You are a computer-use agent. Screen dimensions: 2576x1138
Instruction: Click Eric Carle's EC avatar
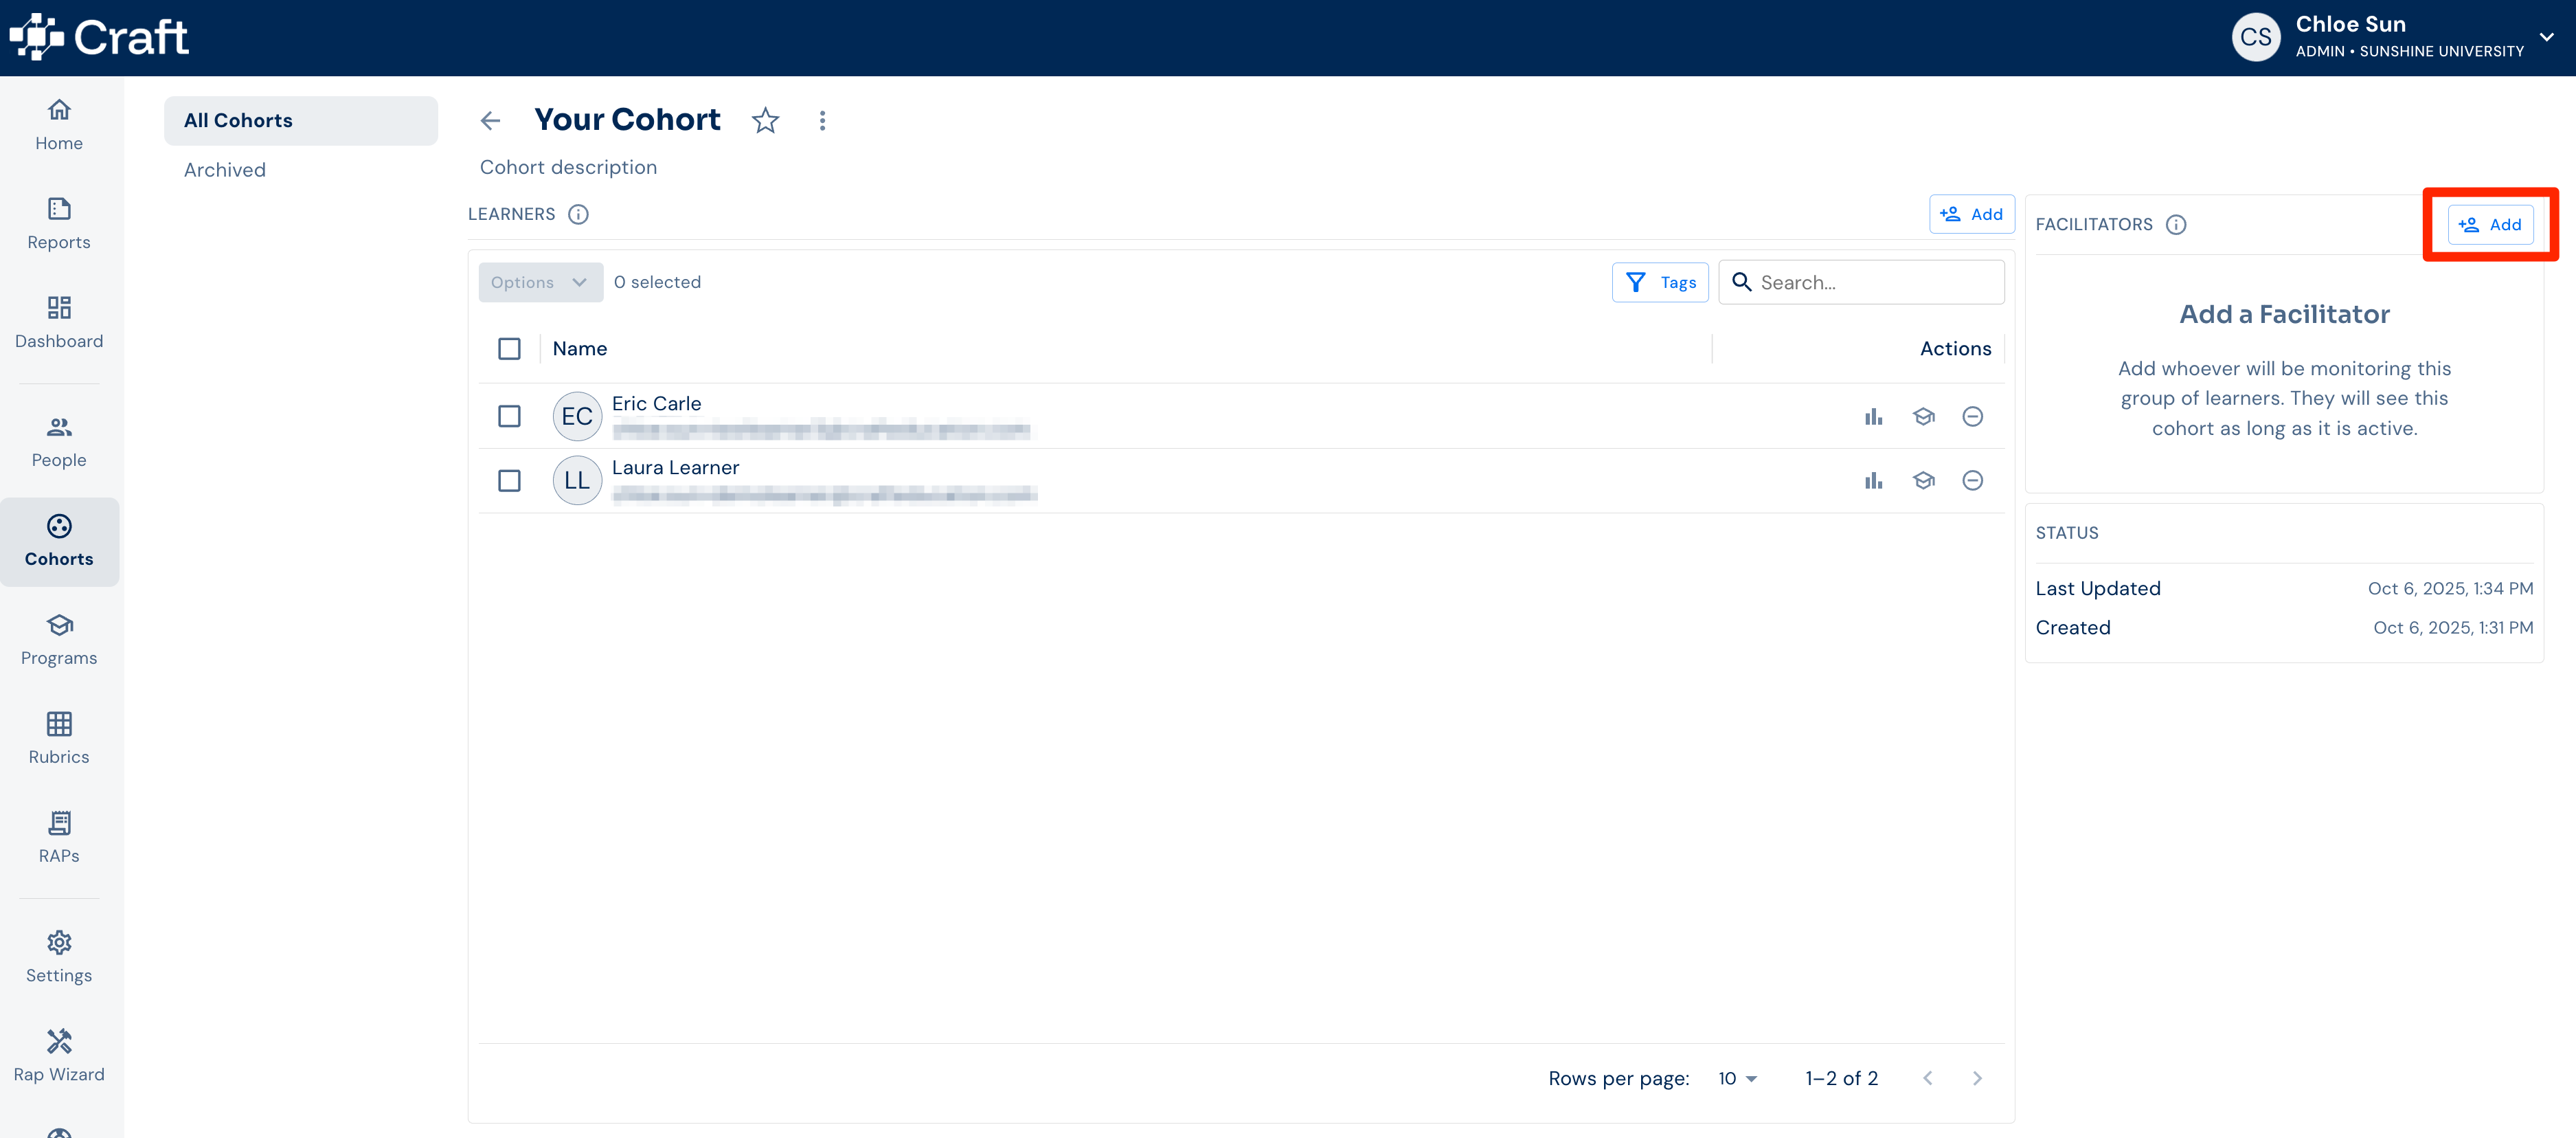tap(577, 416)
